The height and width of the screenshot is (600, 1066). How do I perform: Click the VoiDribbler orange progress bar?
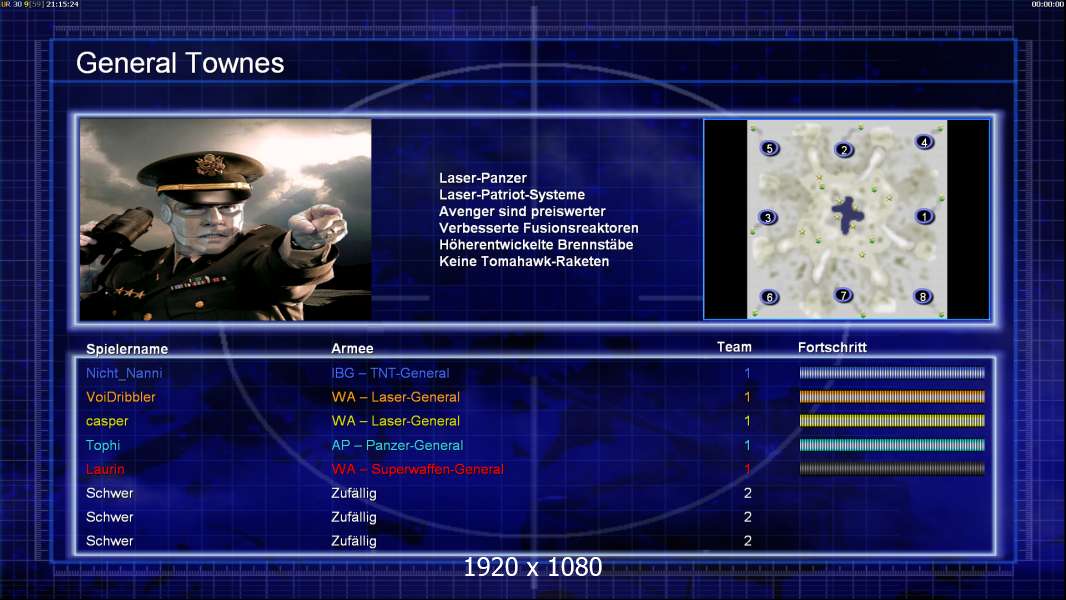pyautogui.click(x=892, y=396)
